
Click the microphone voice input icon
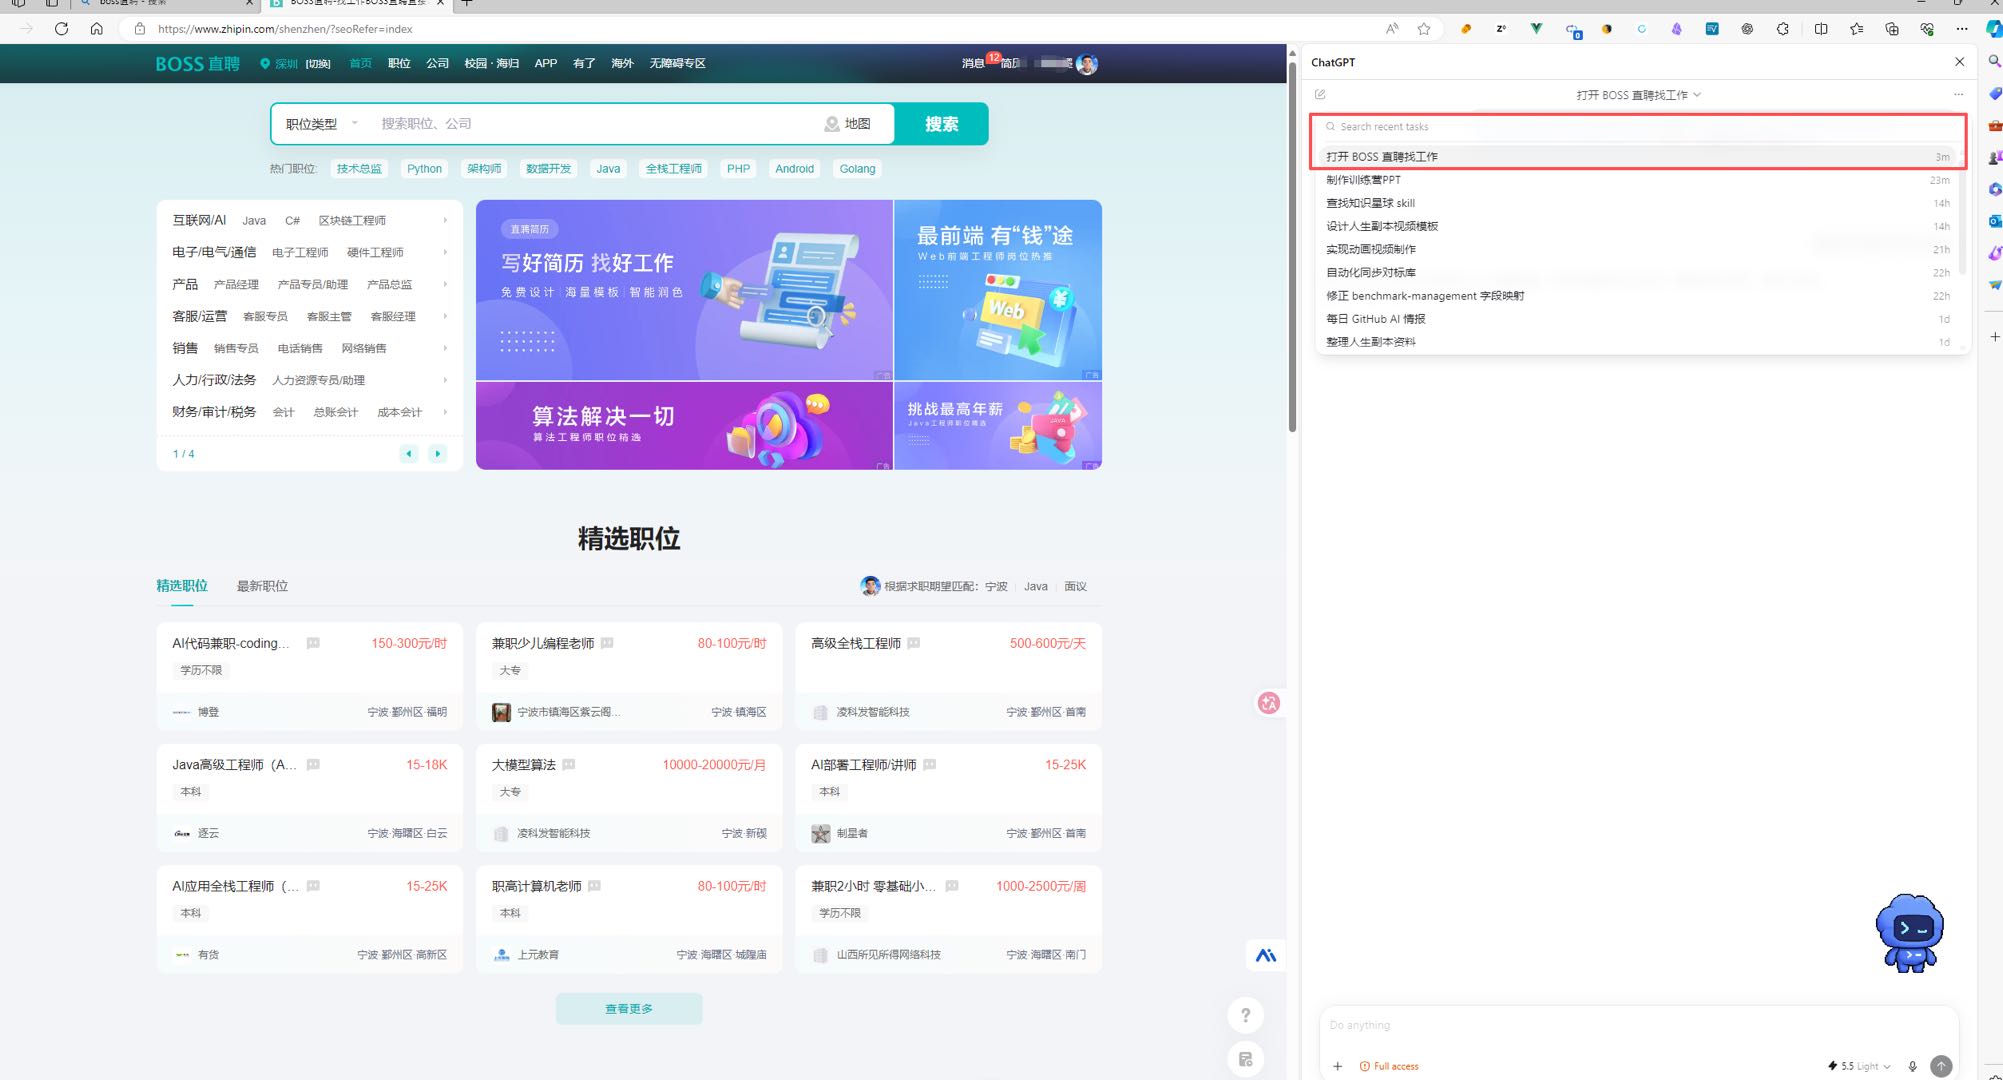pos(1912,1066)
